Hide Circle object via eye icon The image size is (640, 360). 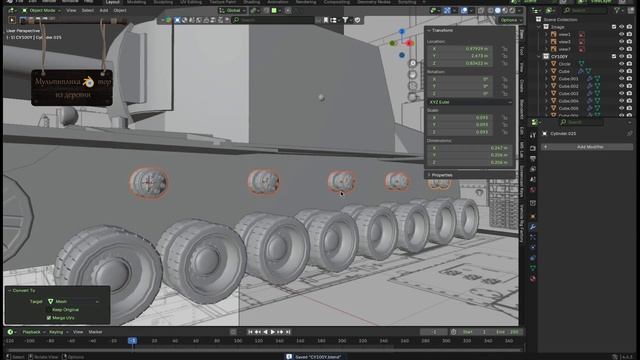click(622, 64)
